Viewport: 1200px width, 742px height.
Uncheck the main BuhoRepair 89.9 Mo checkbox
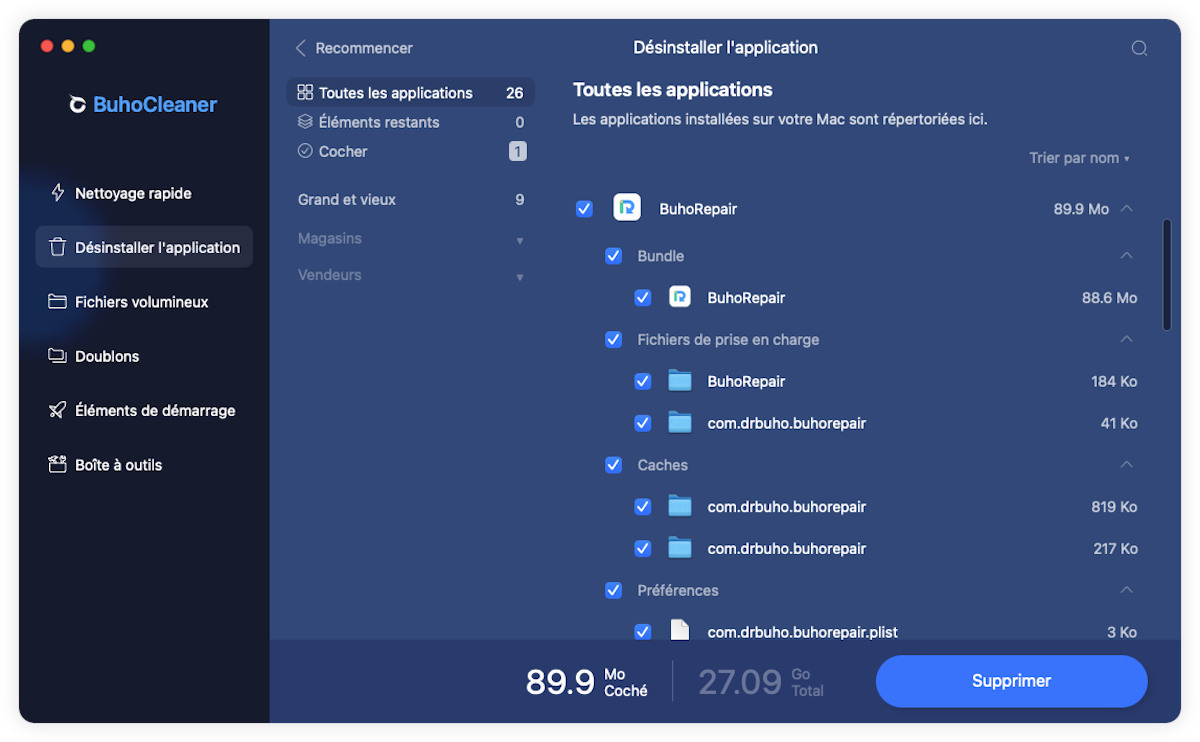click(584, 209)
